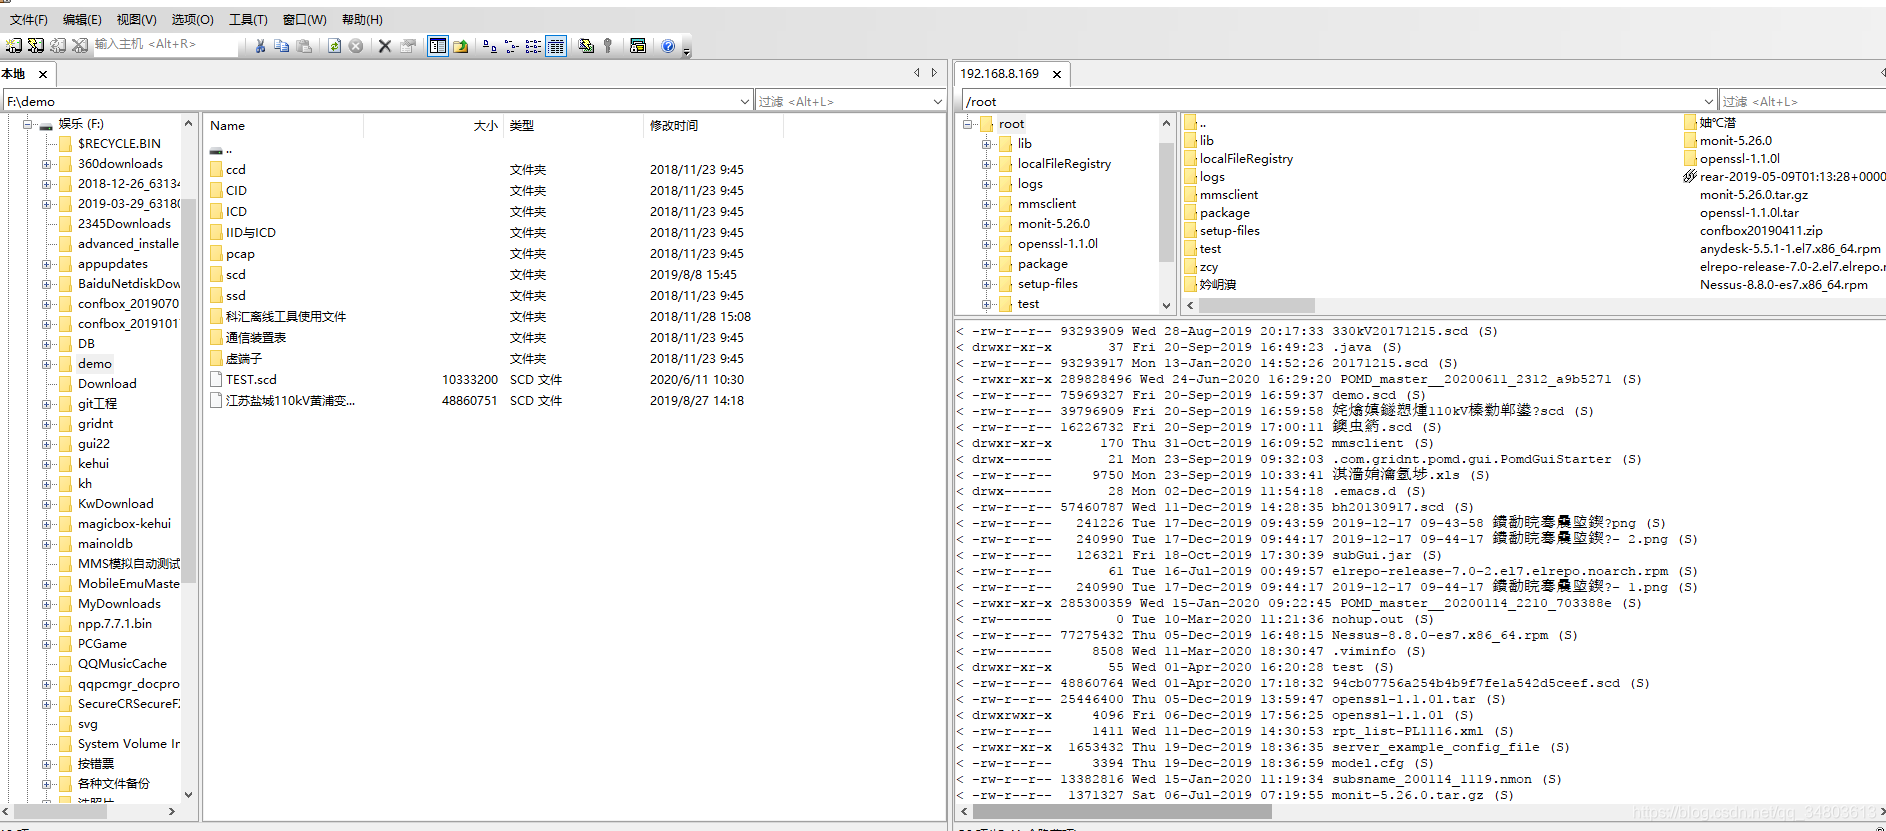
Task: Open the F:\demo path dropdown
Action: point(744,101)
